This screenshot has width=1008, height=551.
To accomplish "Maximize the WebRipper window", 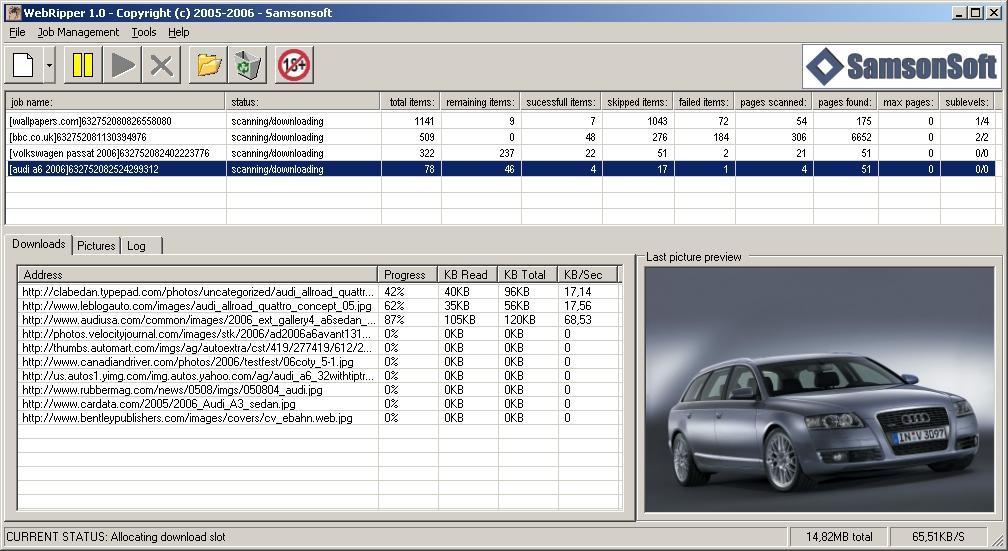I will pyautogui.click(x=976, y=12).
